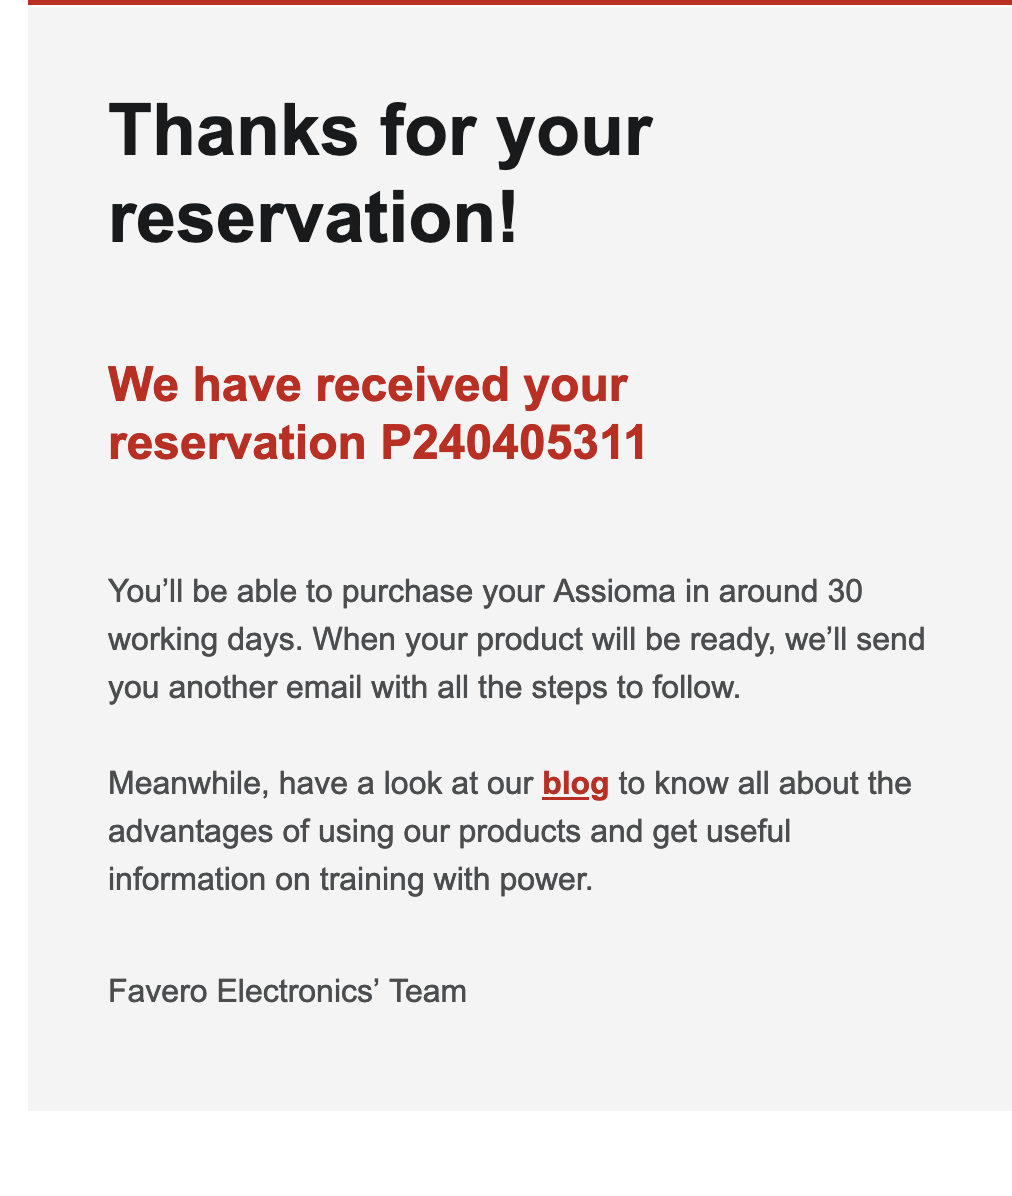Click the red 'We have received your' line

point(367,384)
